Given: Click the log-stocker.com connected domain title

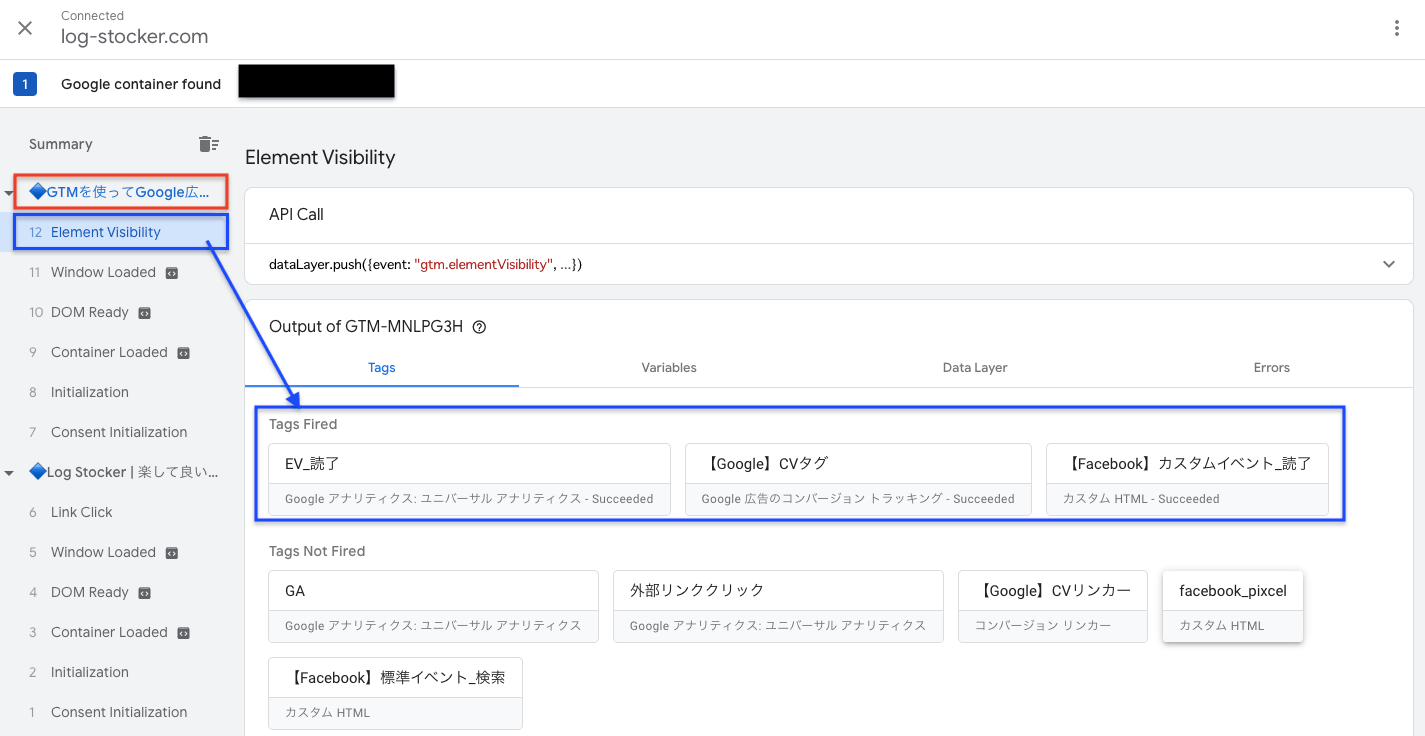Looking at the screenshot, I should click(x=135, y=37).
